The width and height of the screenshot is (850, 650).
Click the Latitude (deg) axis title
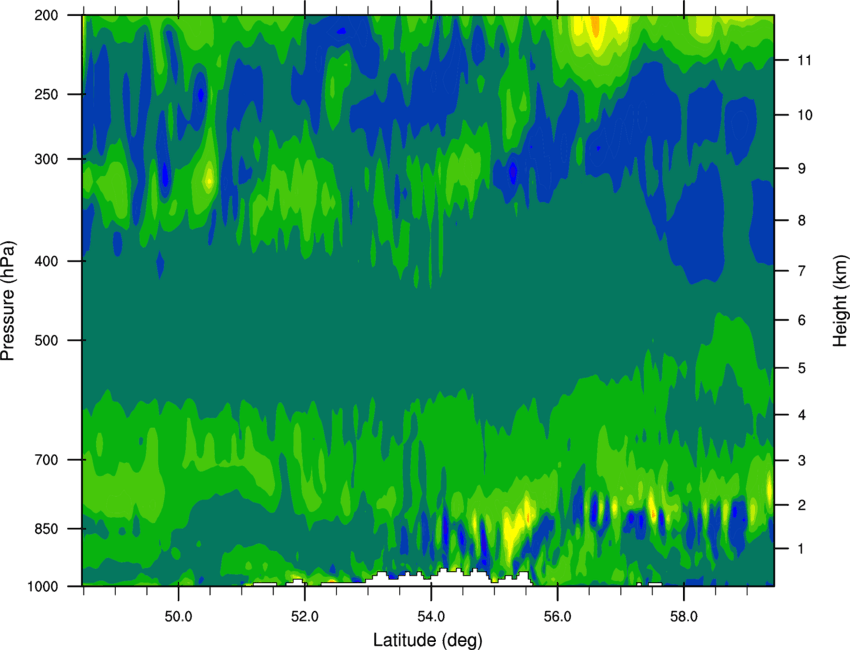pos(428,640)
